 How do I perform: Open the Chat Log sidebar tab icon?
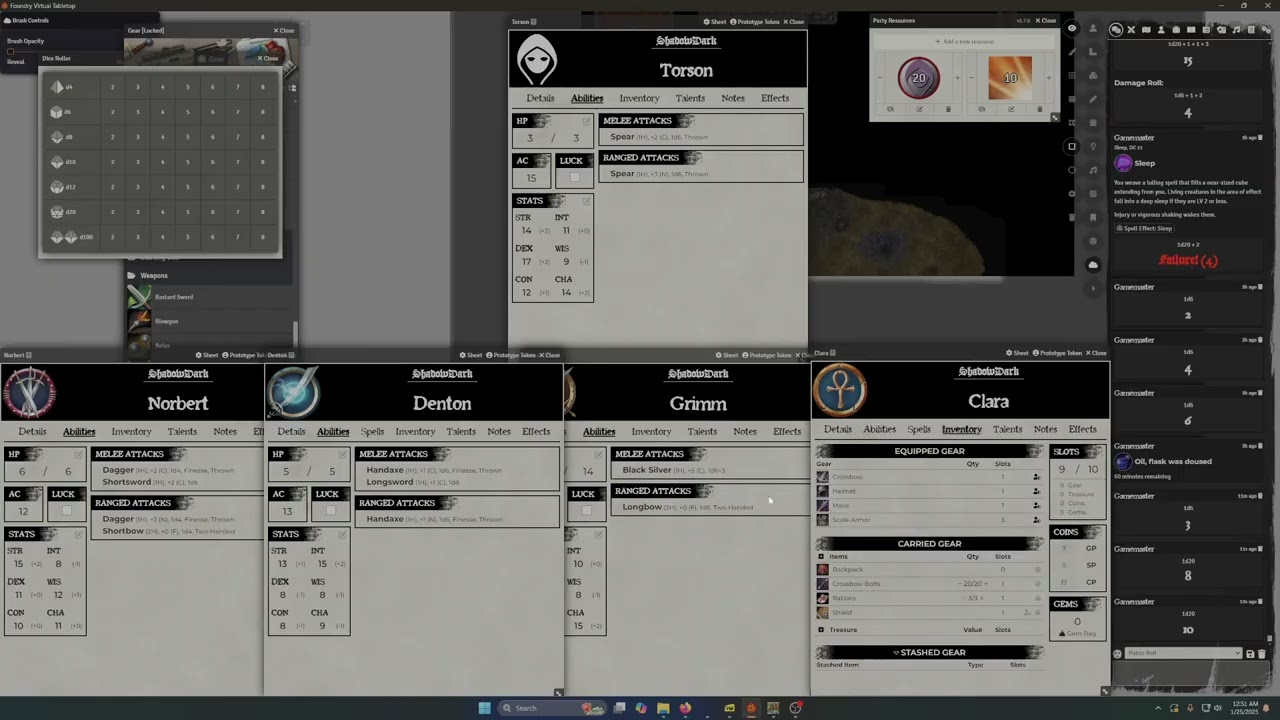click(x=1116, y=30)
